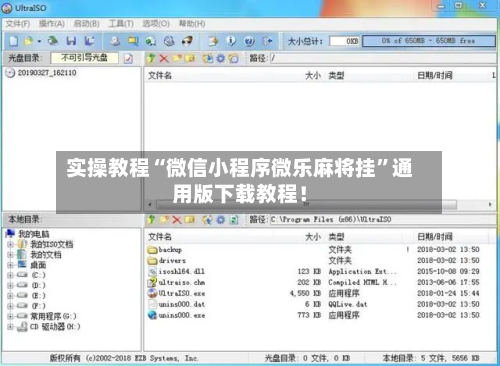The width and height of the screenshot is (500, 366).
Task: Open the 操作(A) menu
Action: (x=52, y=24)
